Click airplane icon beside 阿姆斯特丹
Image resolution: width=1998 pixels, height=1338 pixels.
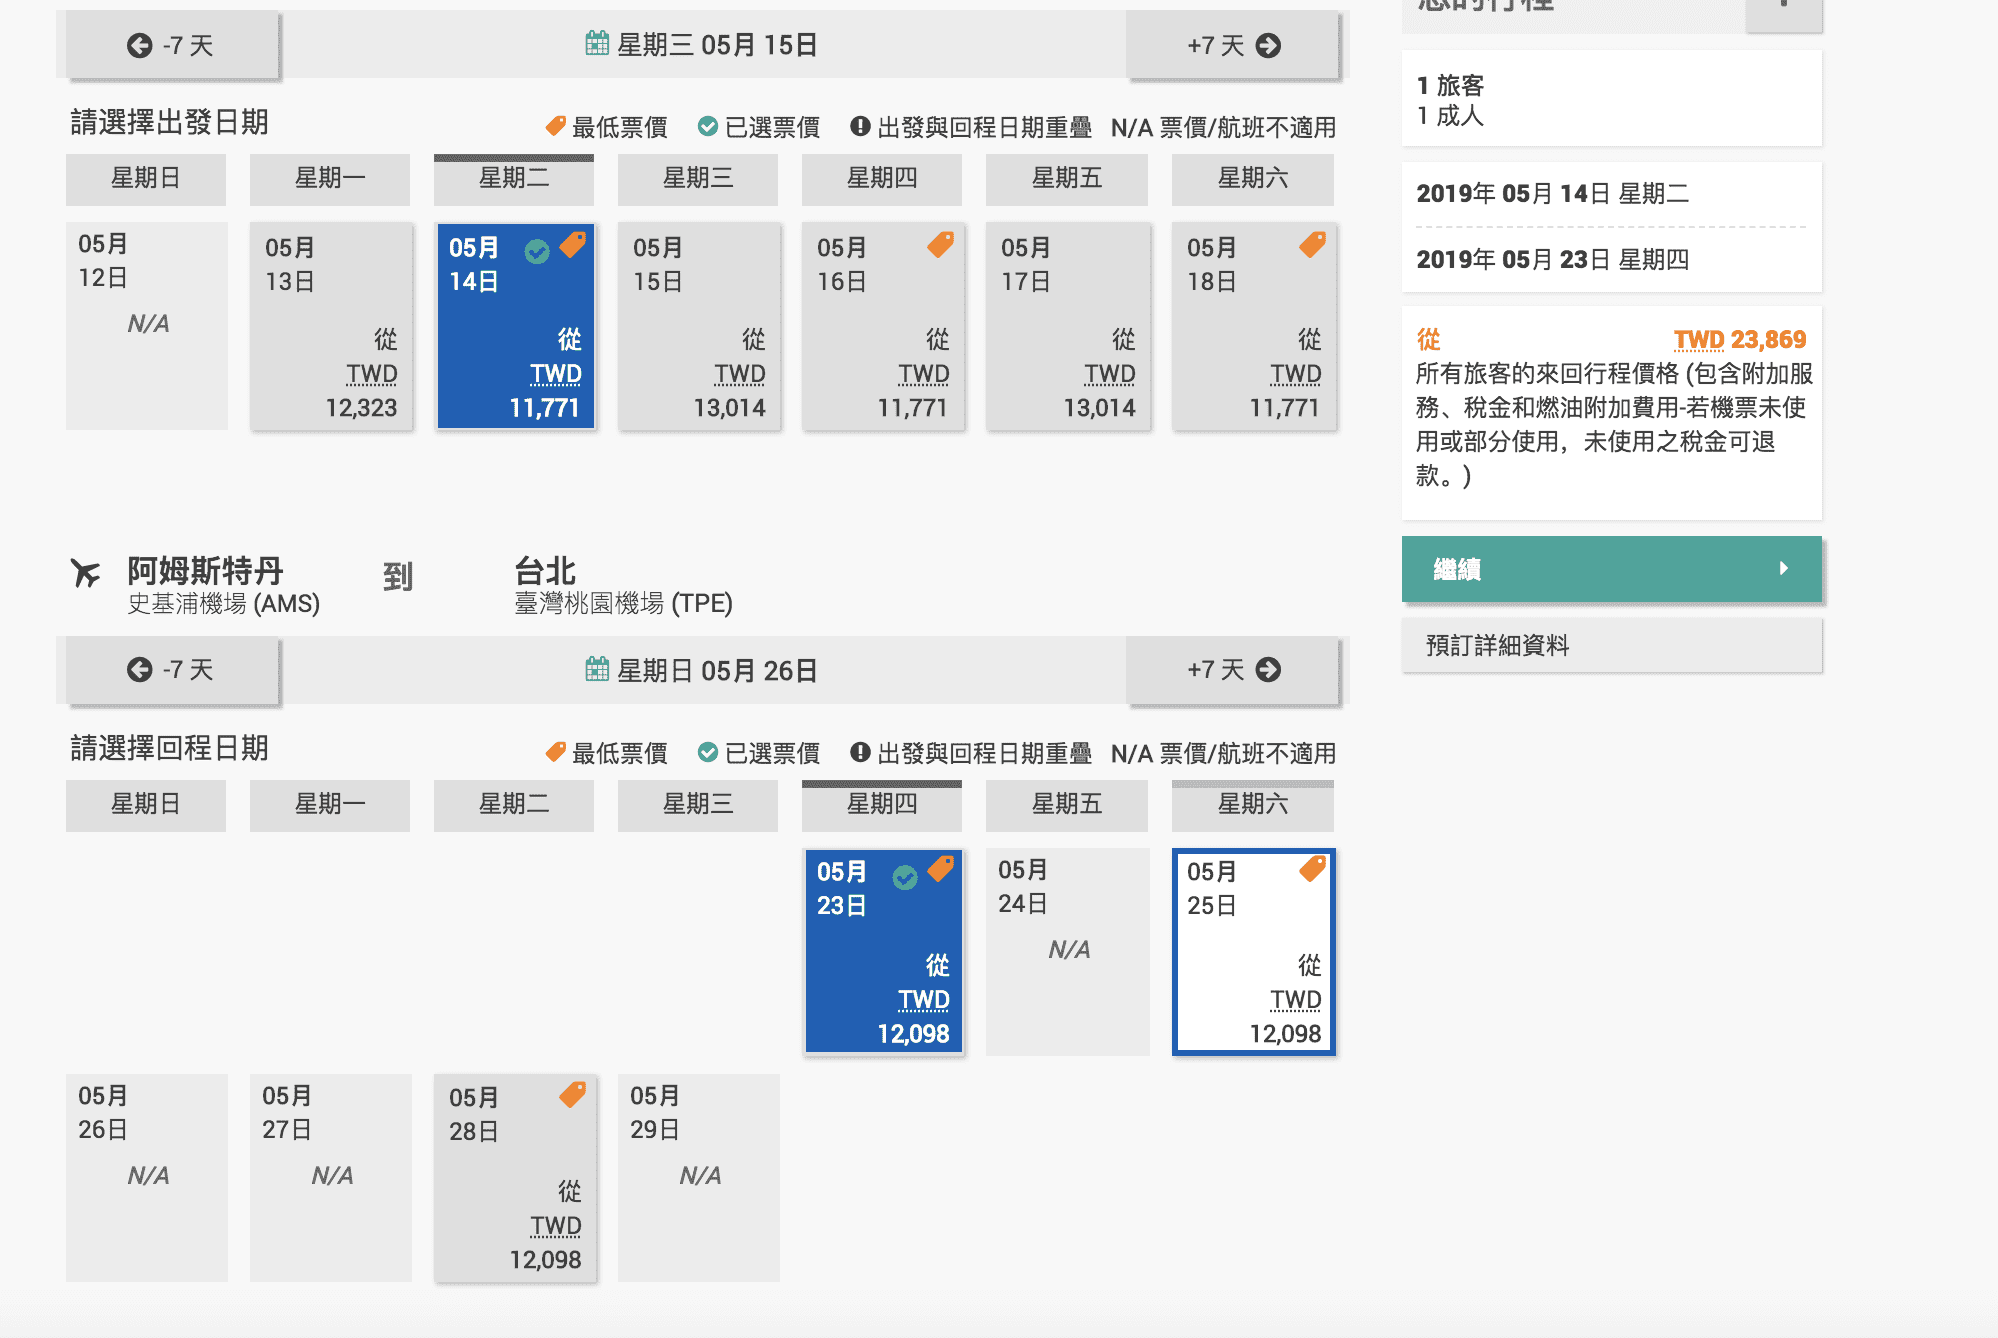[x=86, y=573]
